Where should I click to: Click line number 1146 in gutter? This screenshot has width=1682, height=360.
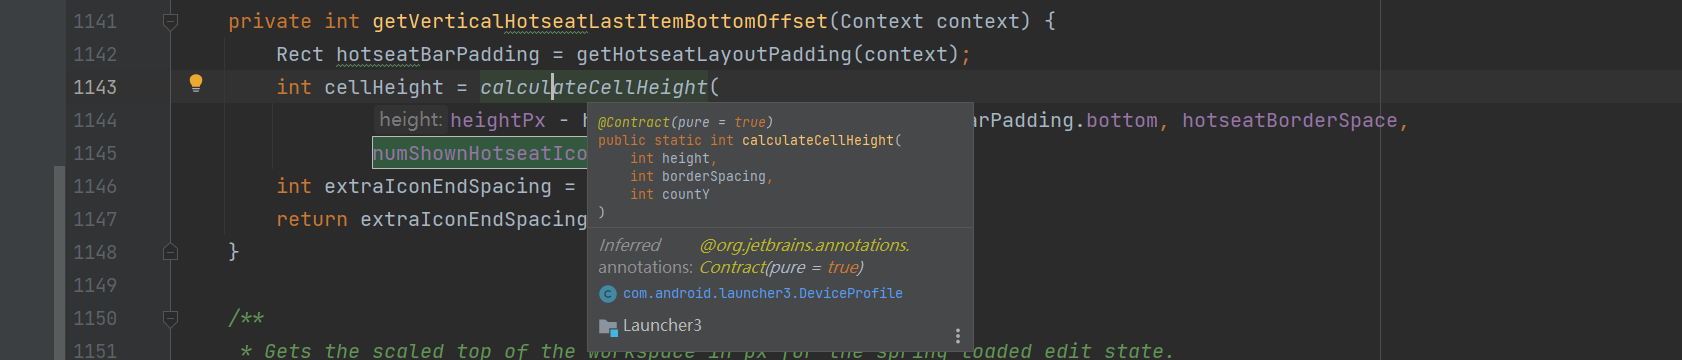tap(95, 186)
